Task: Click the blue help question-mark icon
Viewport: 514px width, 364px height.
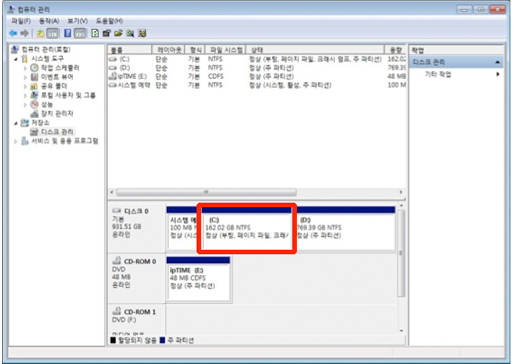Action: tap(68, 33)
